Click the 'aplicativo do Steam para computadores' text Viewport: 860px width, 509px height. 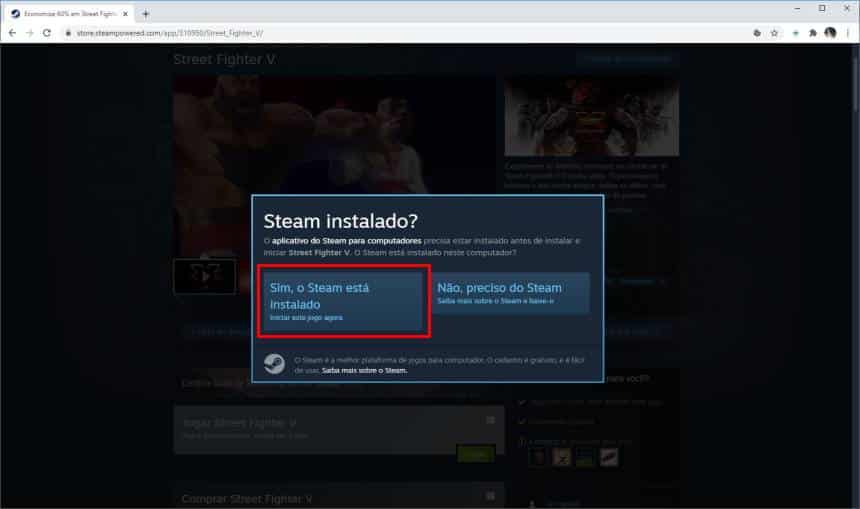(347, 241)
